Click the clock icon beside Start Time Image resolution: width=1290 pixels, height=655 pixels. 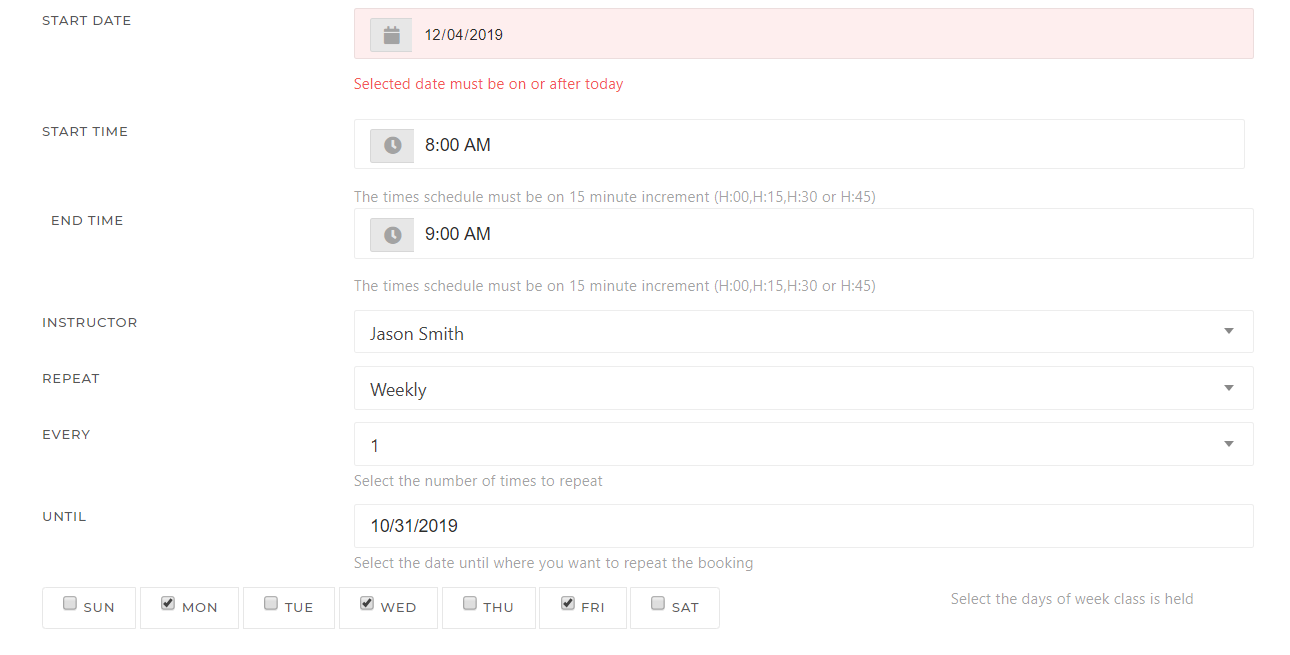(392, 145)
